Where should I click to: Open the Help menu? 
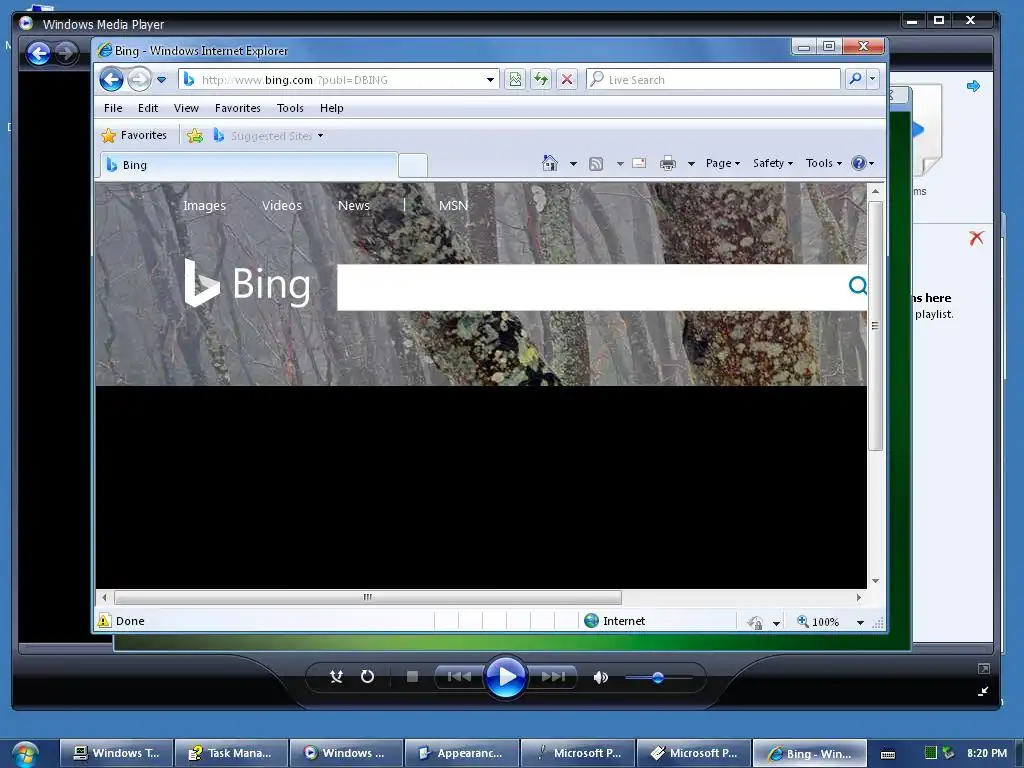[332, 108]
